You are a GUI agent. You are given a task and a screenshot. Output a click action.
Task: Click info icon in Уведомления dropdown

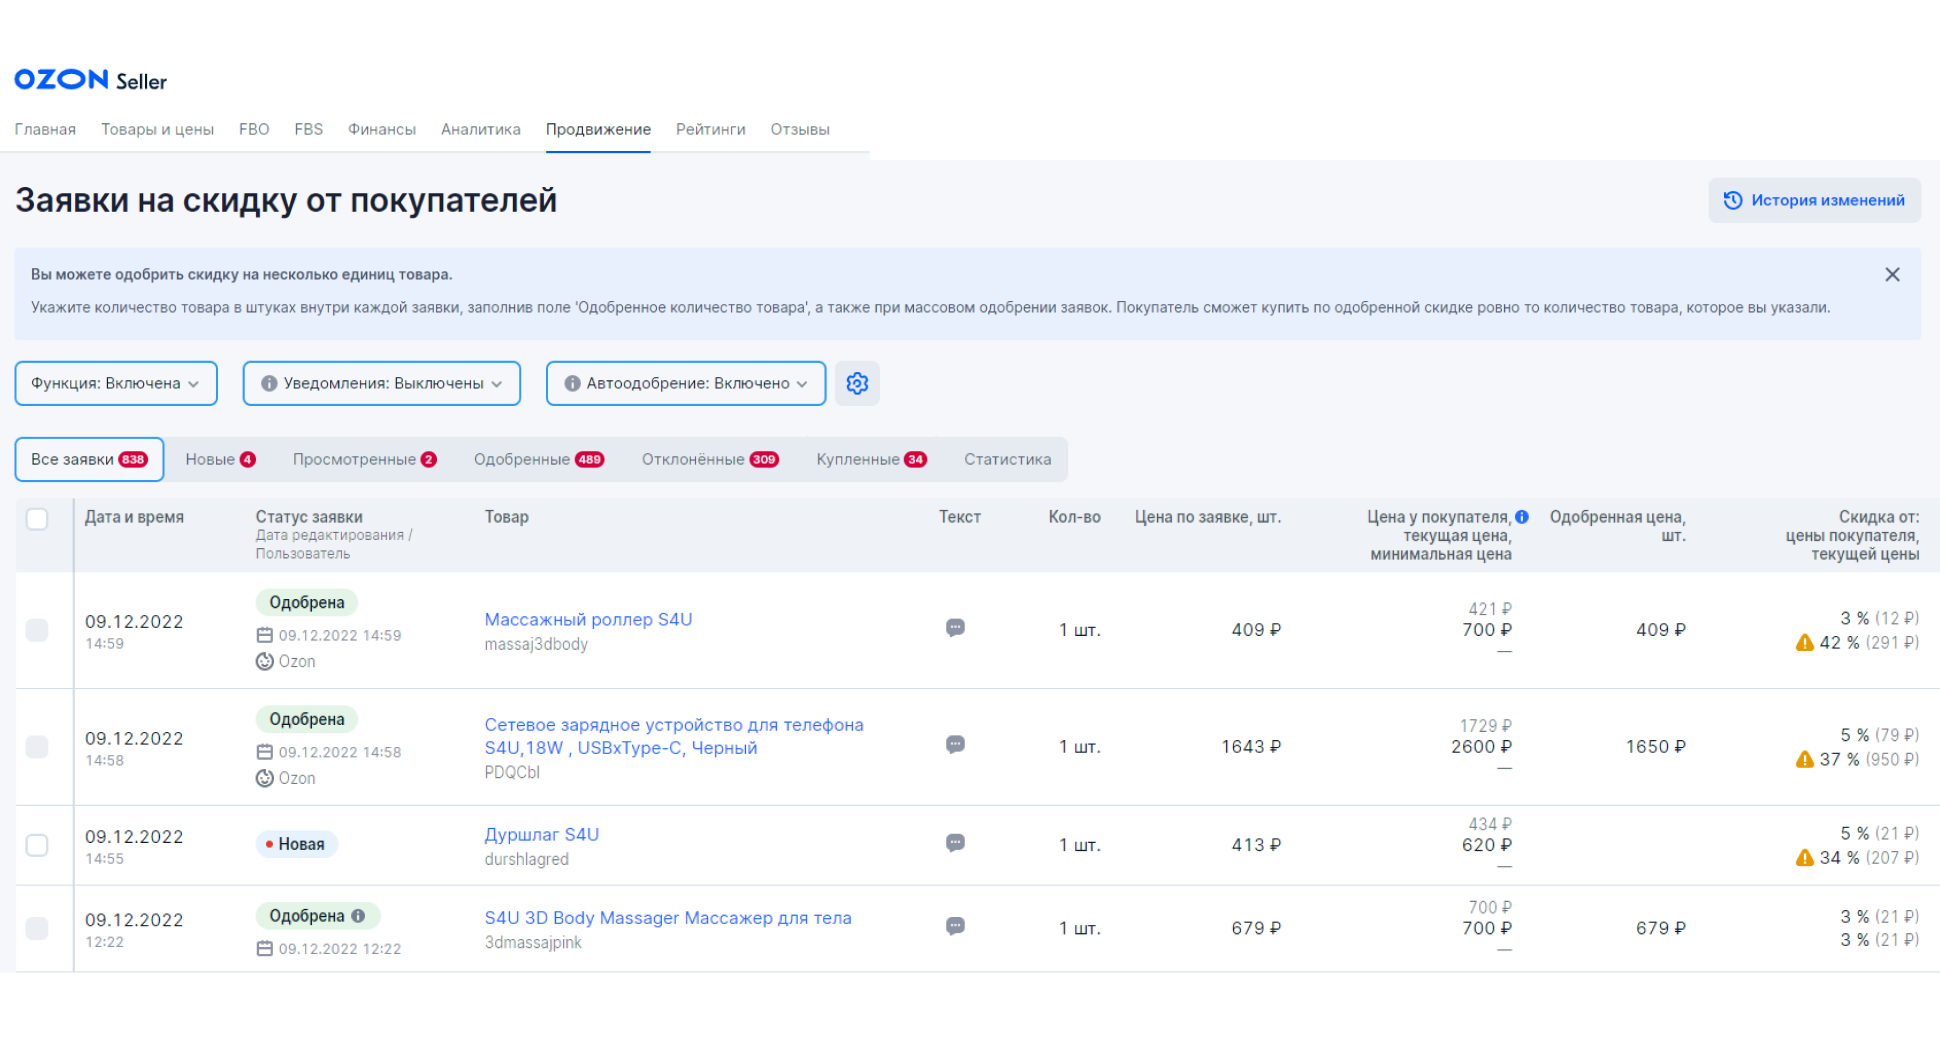click(269, 383)
